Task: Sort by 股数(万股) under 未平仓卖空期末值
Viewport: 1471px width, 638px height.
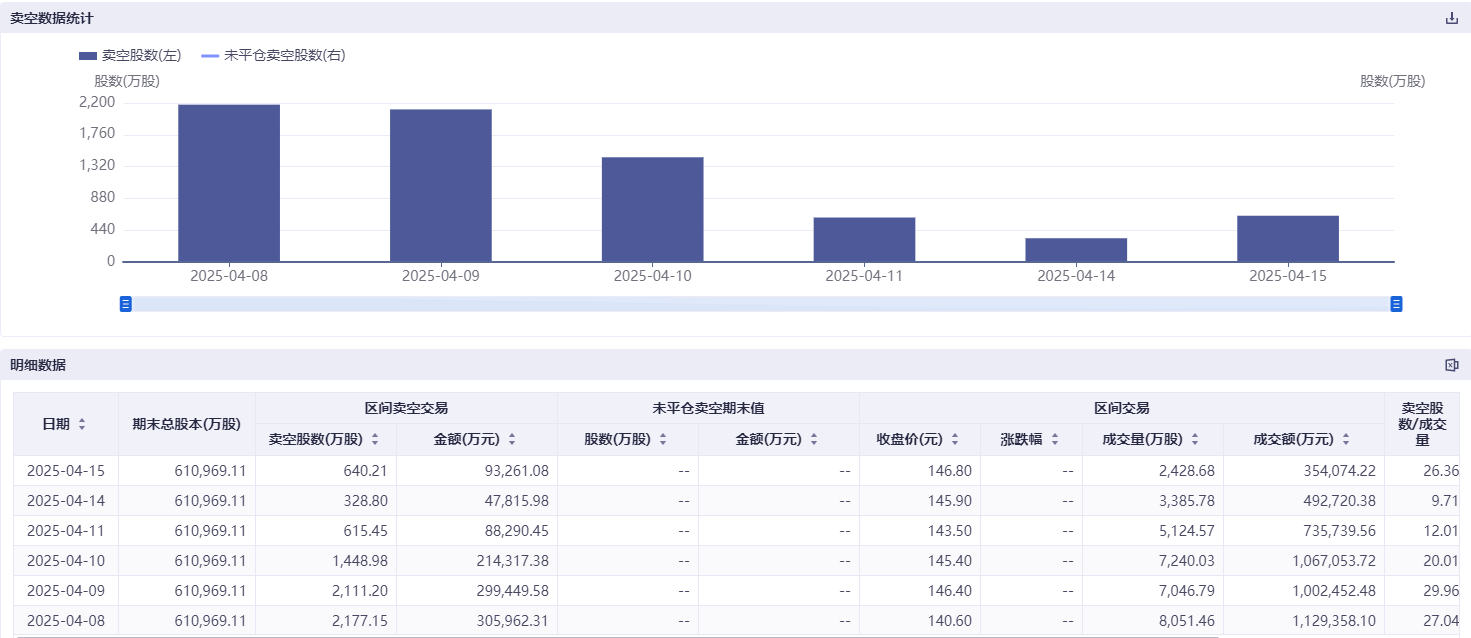Action: pyautogui.click(x=663, y=439)
